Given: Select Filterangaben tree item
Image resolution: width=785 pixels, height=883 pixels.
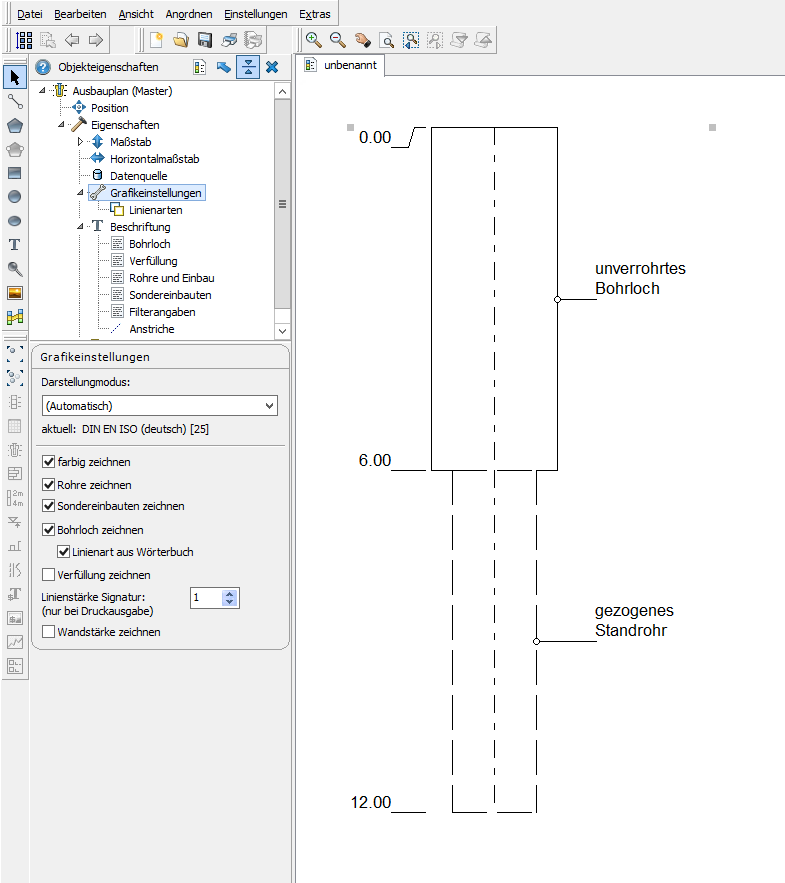Looking at the screenshot, I should tap(162, 312).
